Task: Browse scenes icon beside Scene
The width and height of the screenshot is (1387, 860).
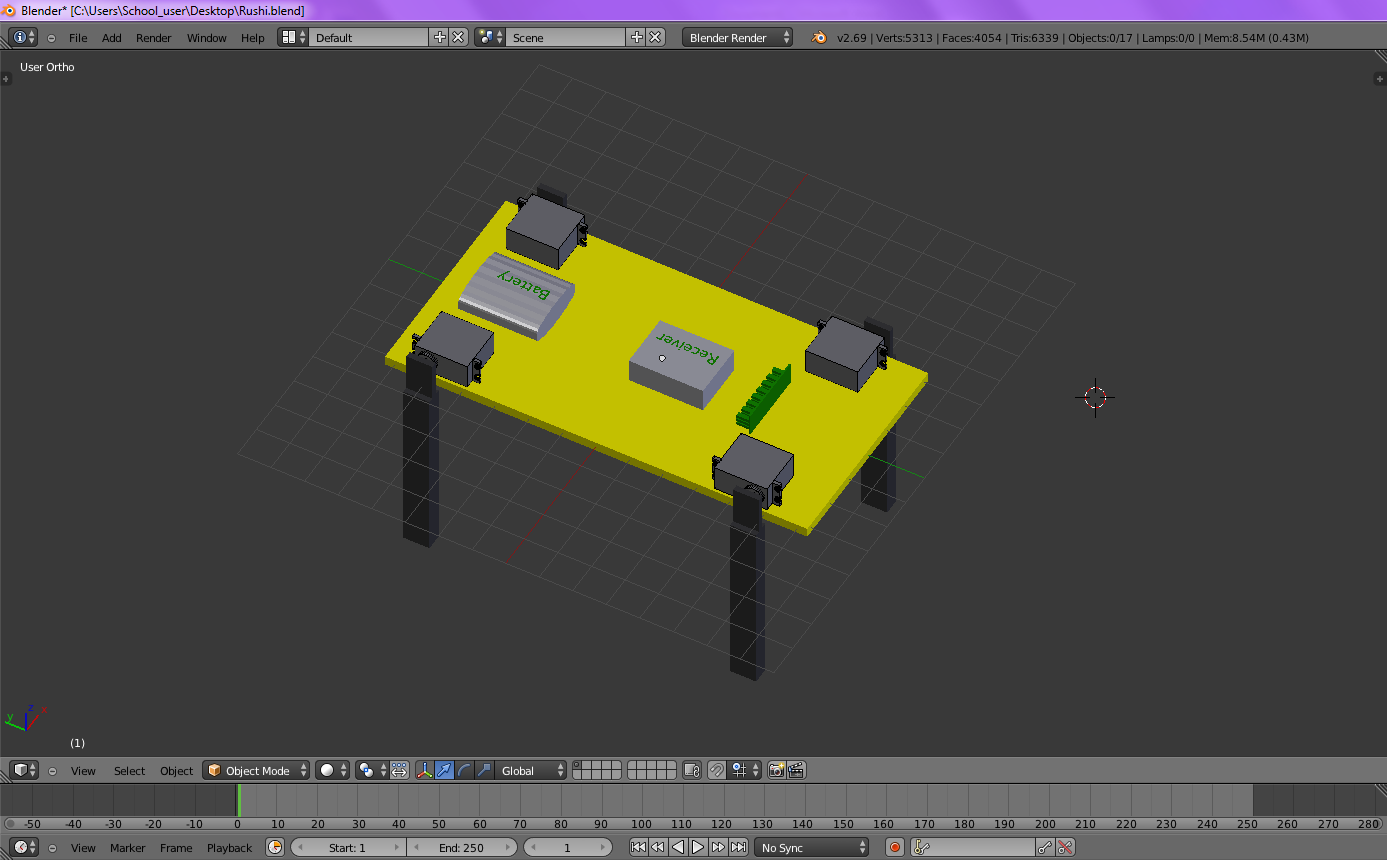Action: point(490,37)
